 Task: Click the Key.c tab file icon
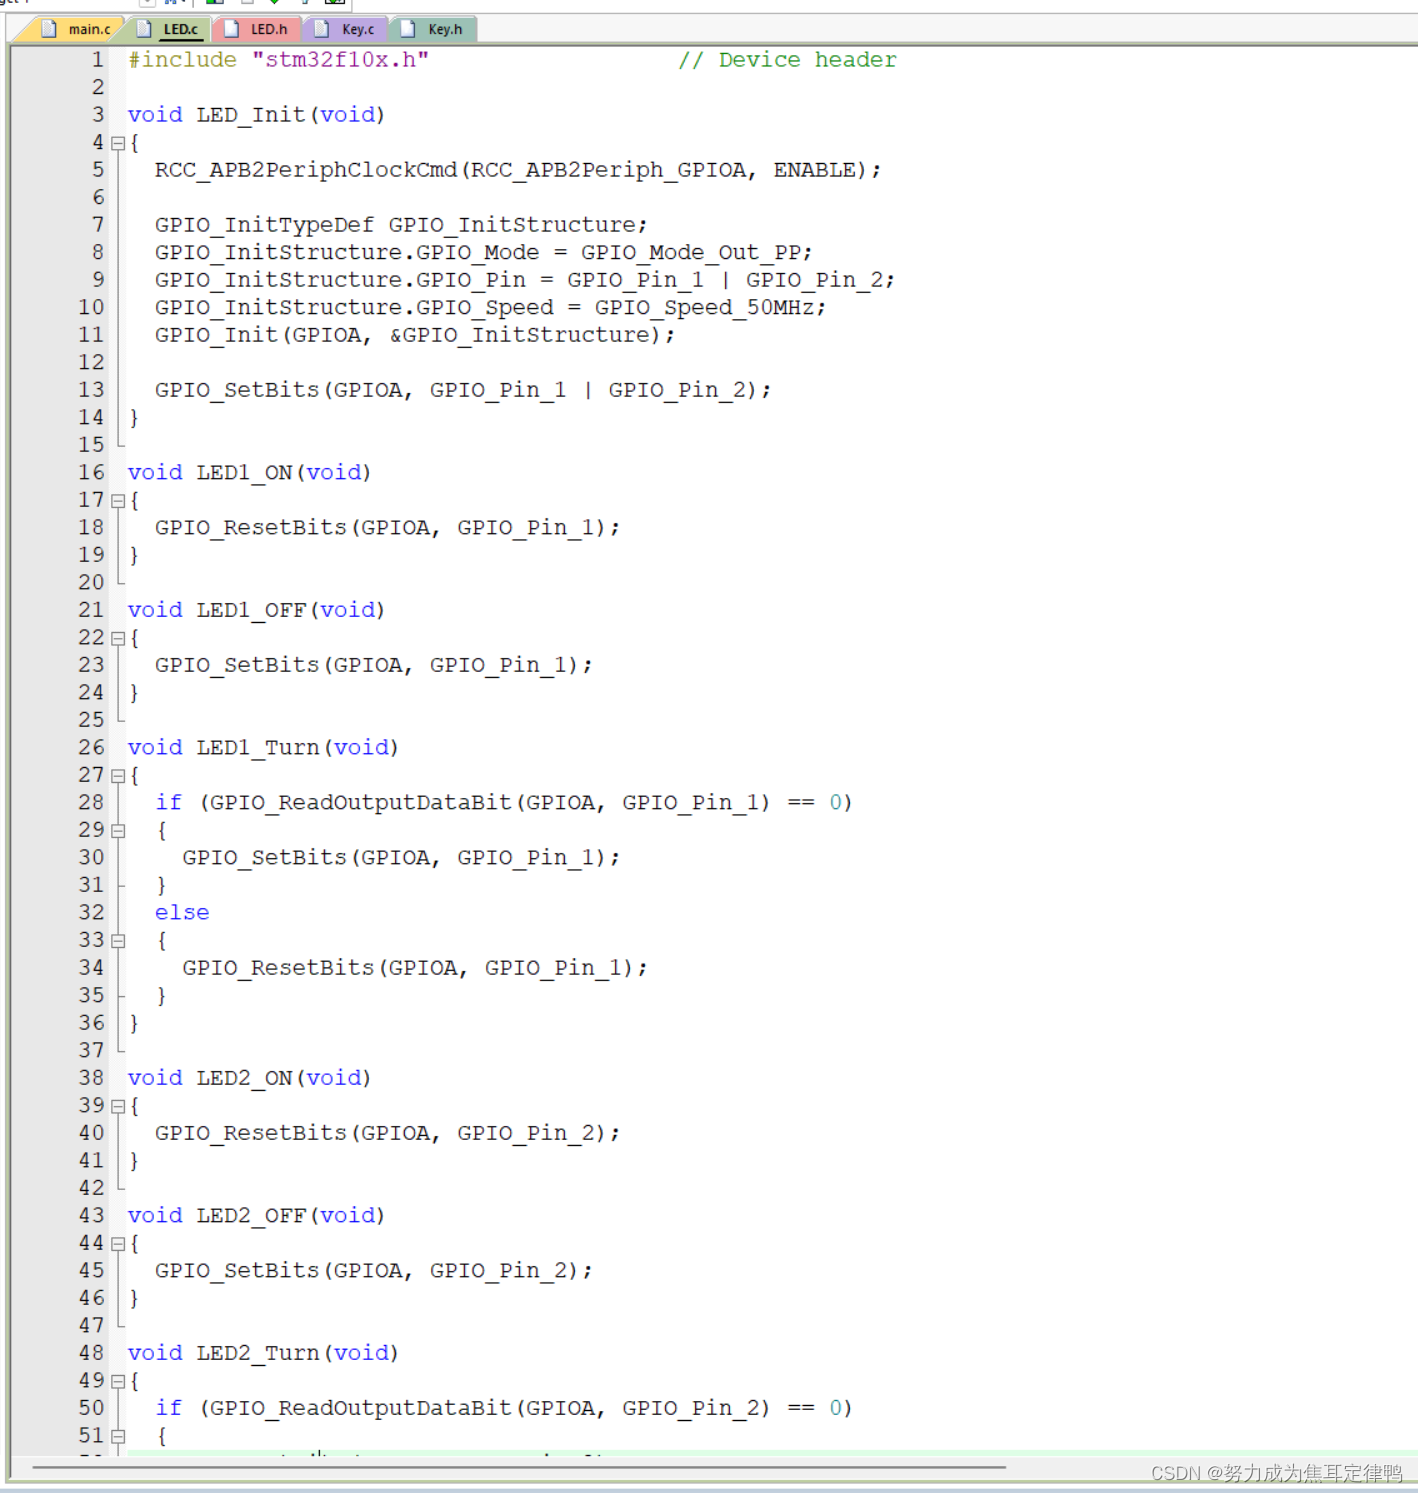pos(322,29)
